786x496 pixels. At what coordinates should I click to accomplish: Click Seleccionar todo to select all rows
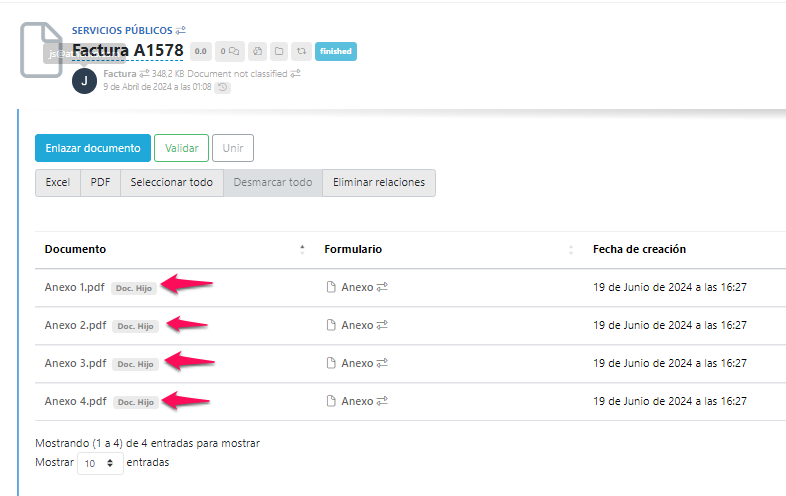click(171, 183)
